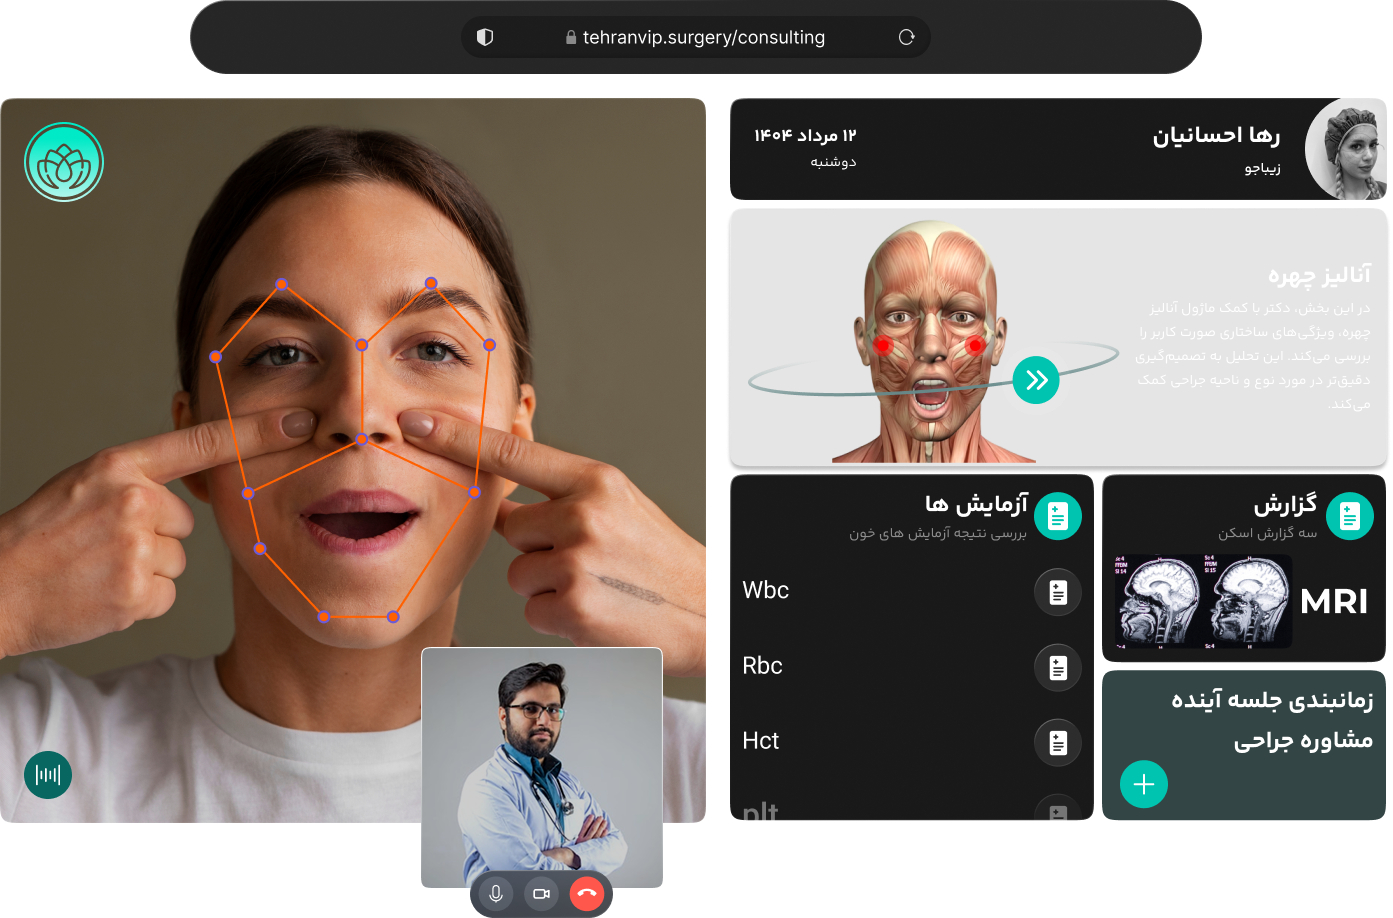Image resolution: width=1393 pixels, height=918 pixels.
Task: Add a future surgery consultation session
Action: point(1144,785)
